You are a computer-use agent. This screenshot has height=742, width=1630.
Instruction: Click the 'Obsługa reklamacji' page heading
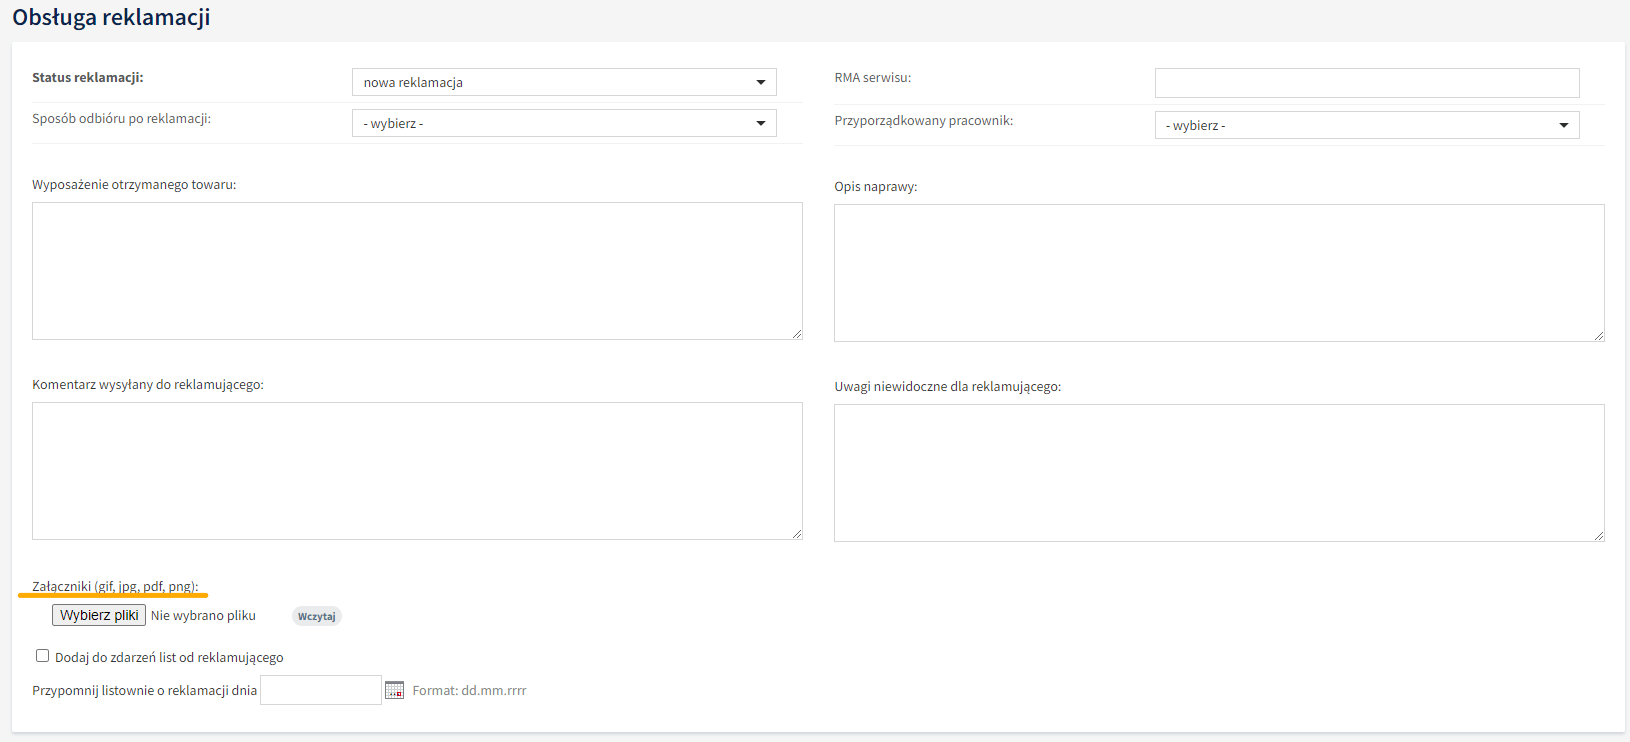click(x=111, y=18)
